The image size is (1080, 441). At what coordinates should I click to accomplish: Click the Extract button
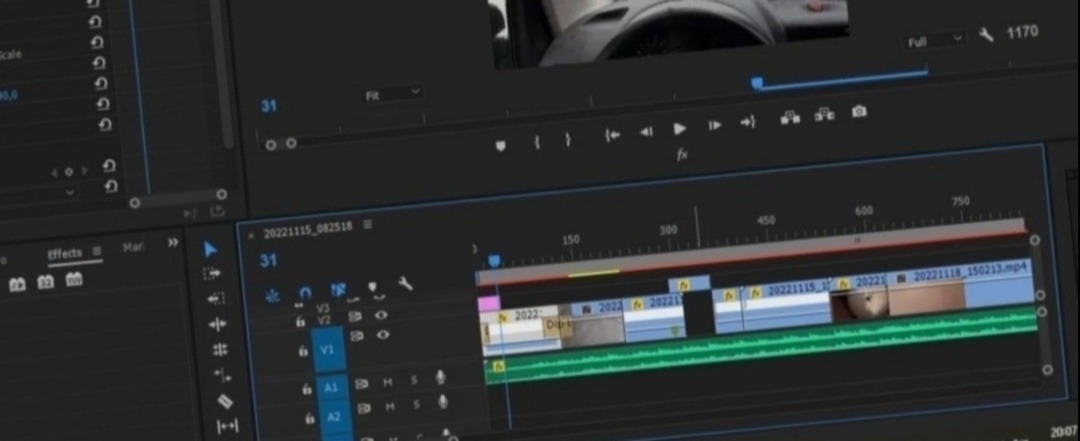pos(824,114)
